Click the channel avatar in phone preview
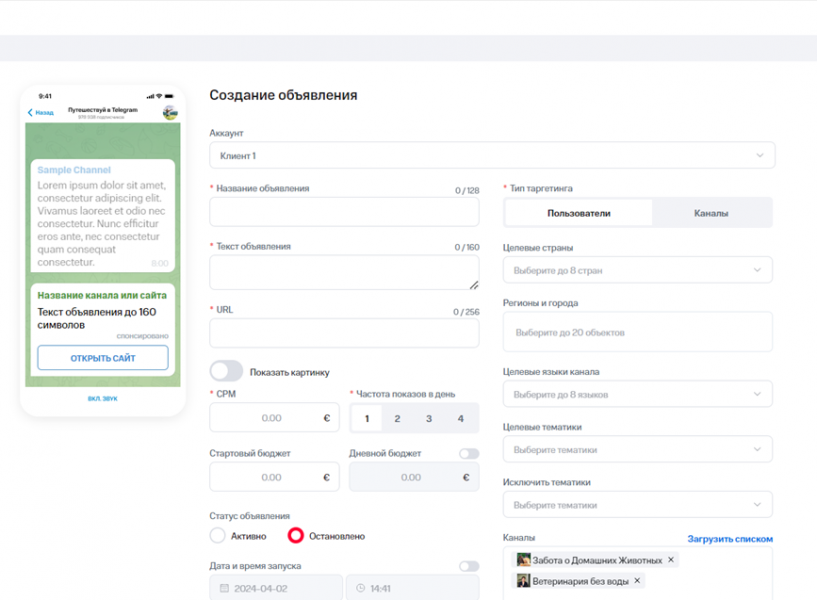Viewport: 817px width, 600px height. point(170,112)
